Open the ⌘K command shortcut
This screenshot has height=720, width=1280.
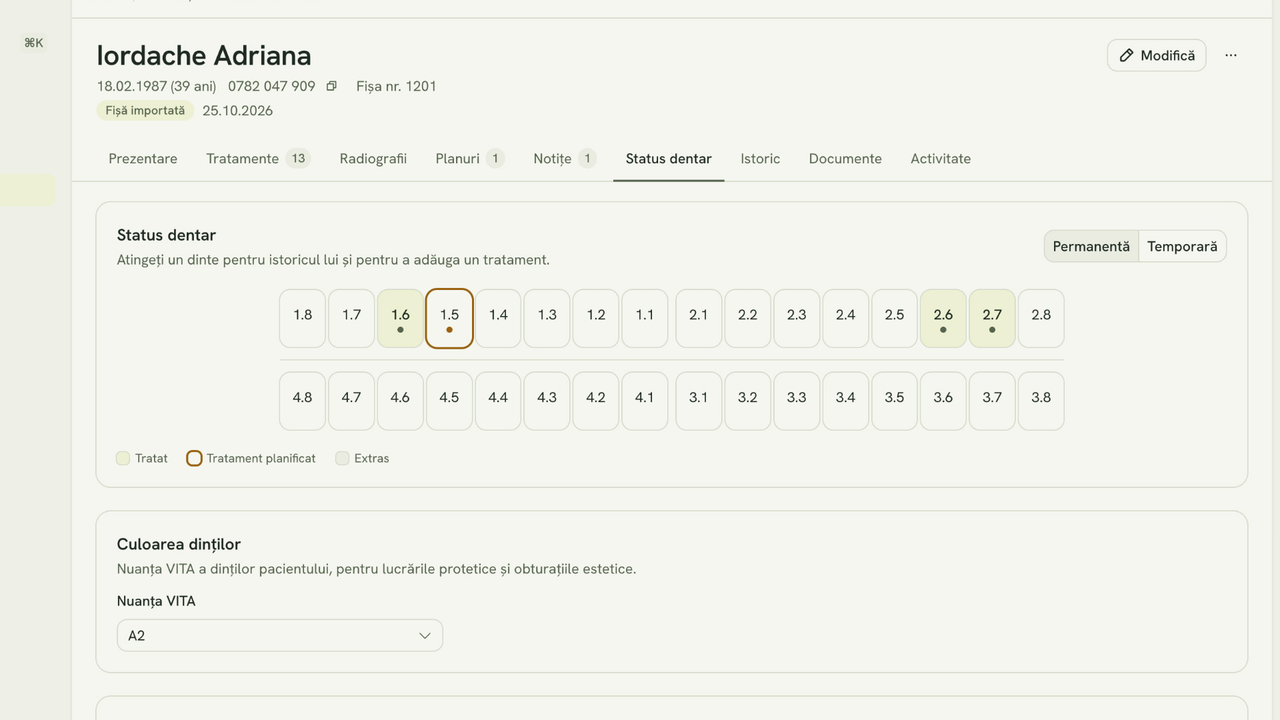[x=34, y=42]
